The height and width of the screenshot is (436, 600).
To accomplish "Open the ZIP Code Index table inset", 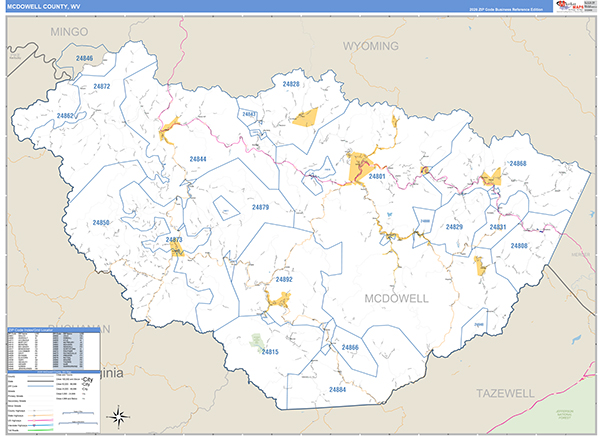I will (54, 349).
